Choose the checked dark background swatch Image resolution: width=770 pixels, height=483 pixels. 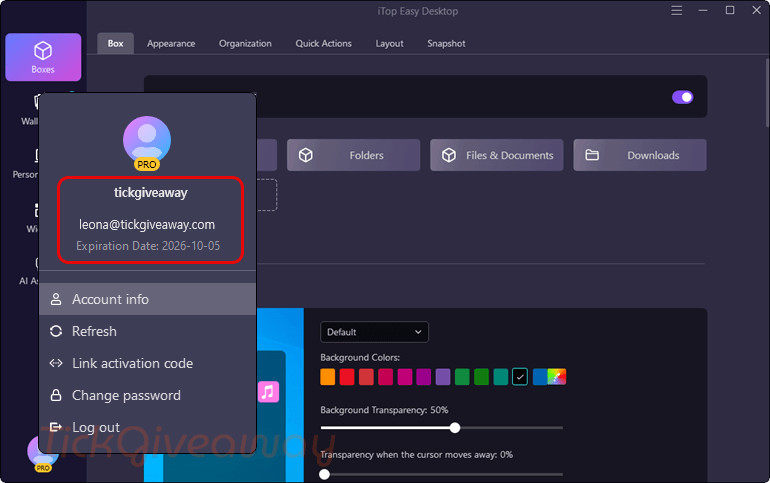click(520, 377)
